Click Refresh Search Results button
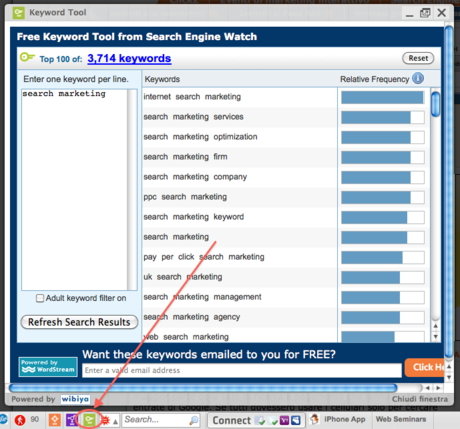Viewport: 460px width, 429px height. [79, 322]
